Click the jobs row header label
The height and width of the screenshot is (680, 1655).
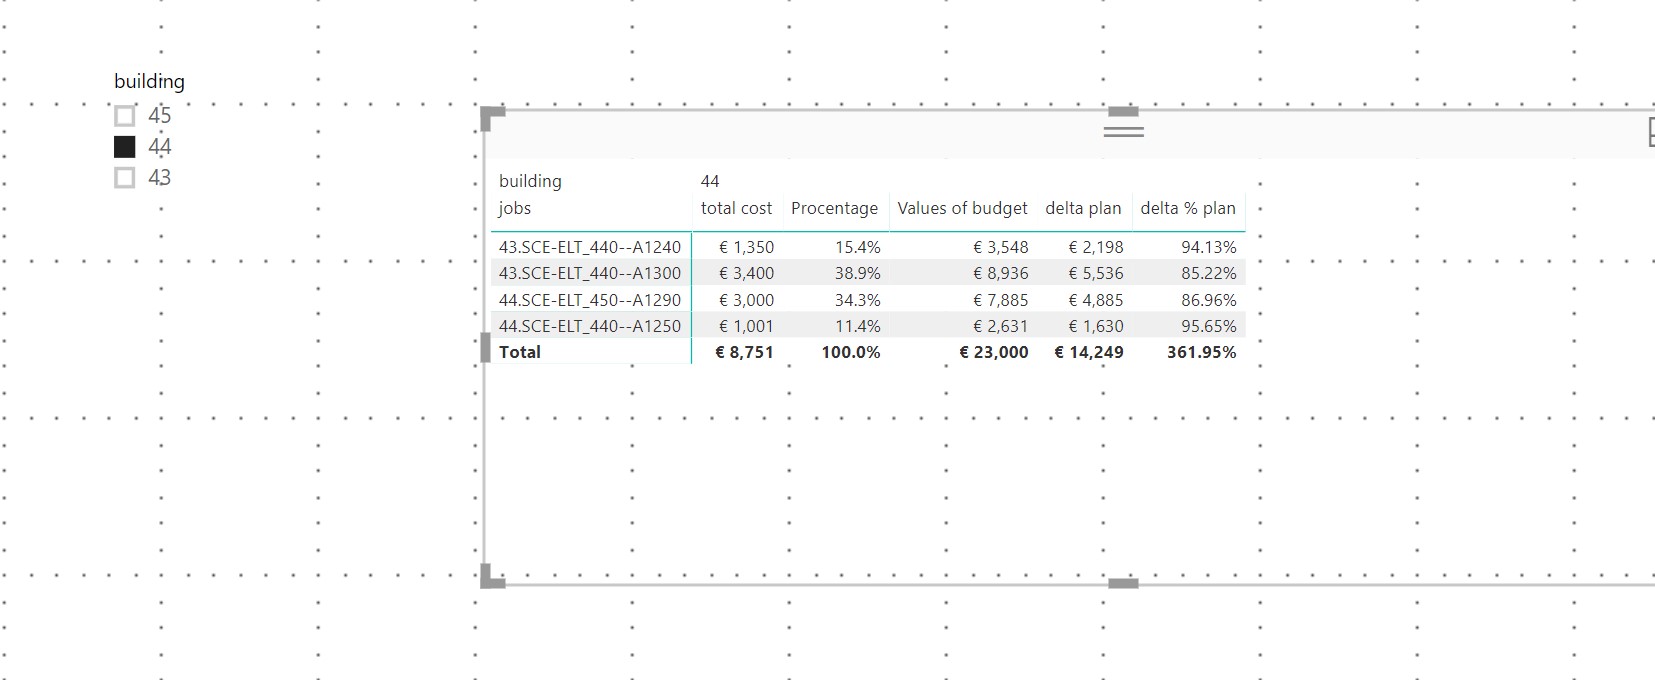[515, 208]
